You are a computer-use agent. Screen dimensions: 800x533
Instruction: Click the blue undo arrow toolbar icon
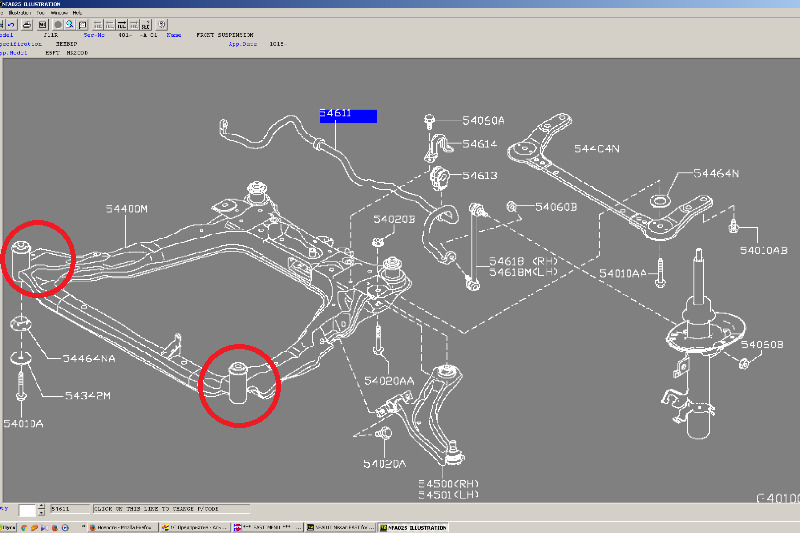click(x=11, y=24)
